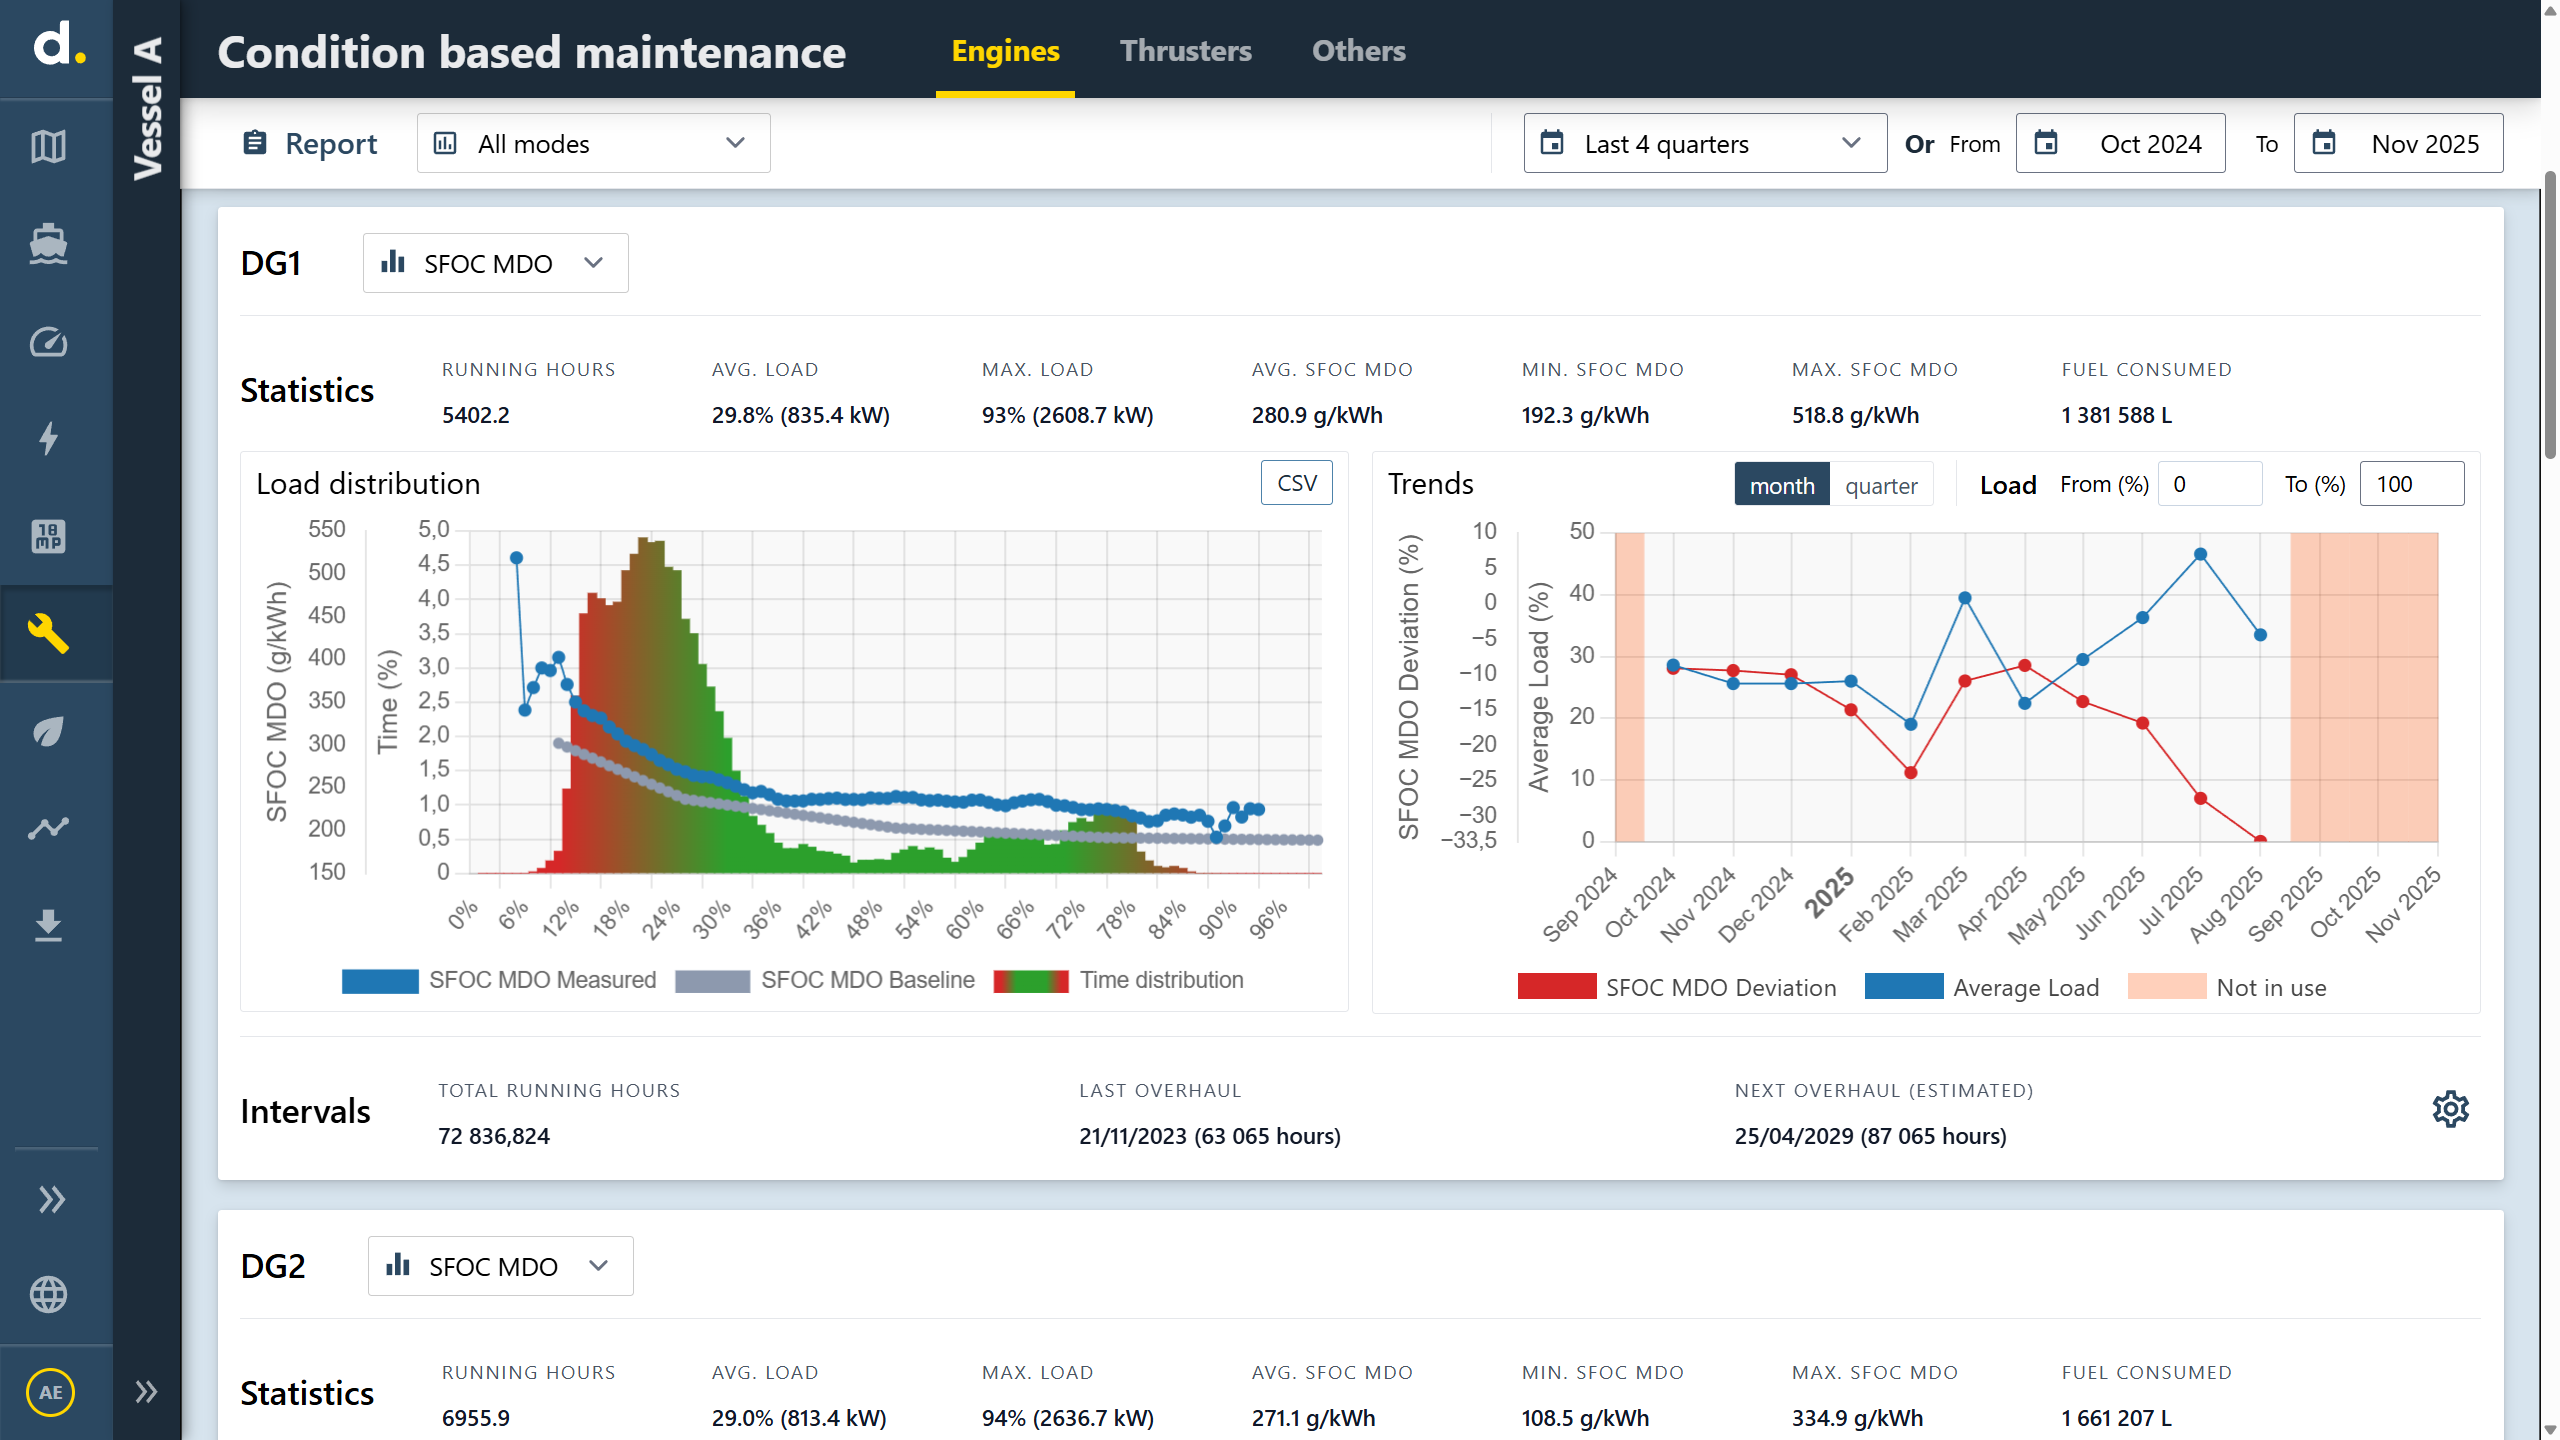Toggle SFOC MDO Measured legend series

pos(498,980)
